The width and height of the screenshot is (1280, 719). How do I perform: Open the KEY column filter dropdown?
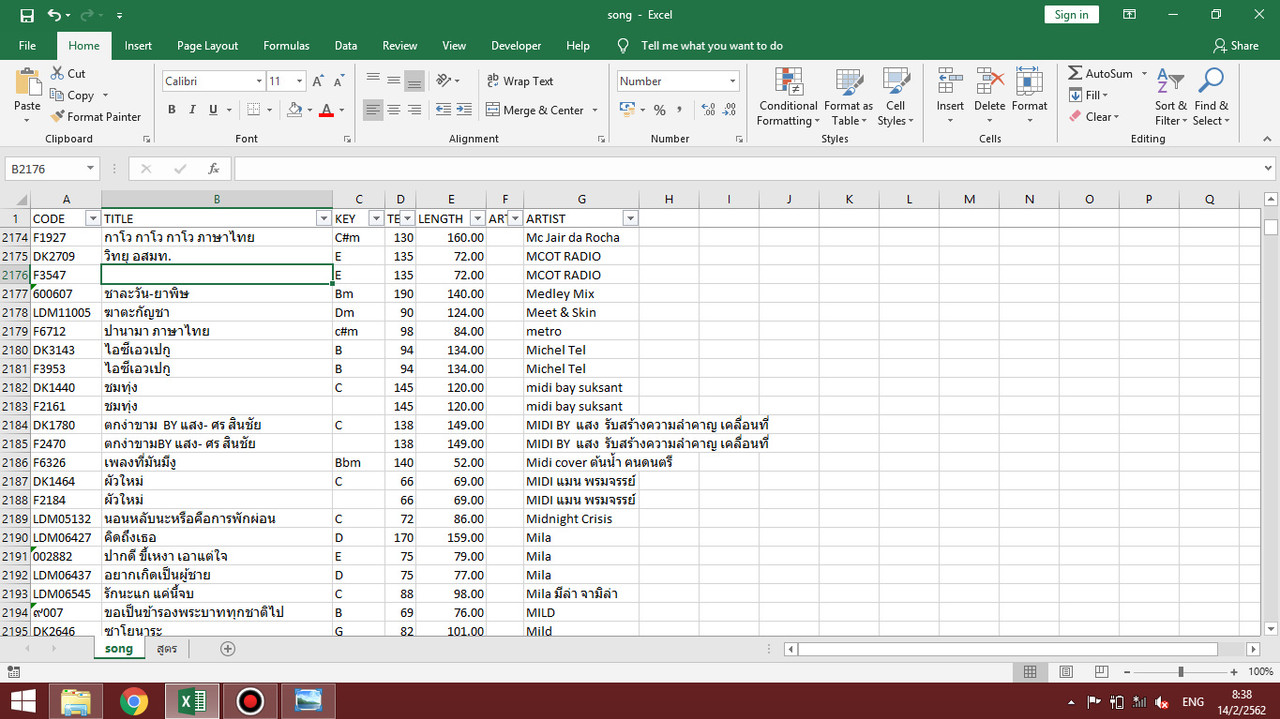coord(376,218)
